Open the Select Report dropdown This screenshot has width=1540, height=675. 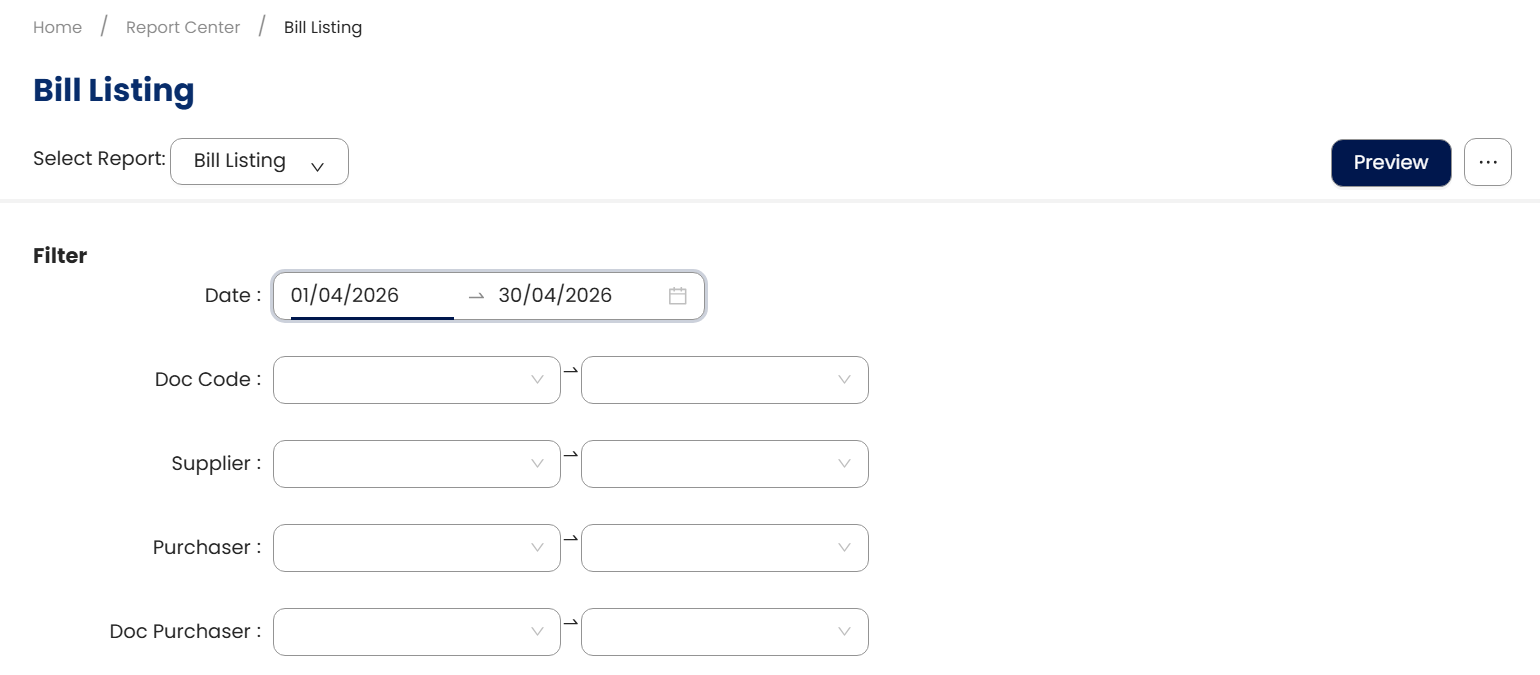click(x=259, y=162)
